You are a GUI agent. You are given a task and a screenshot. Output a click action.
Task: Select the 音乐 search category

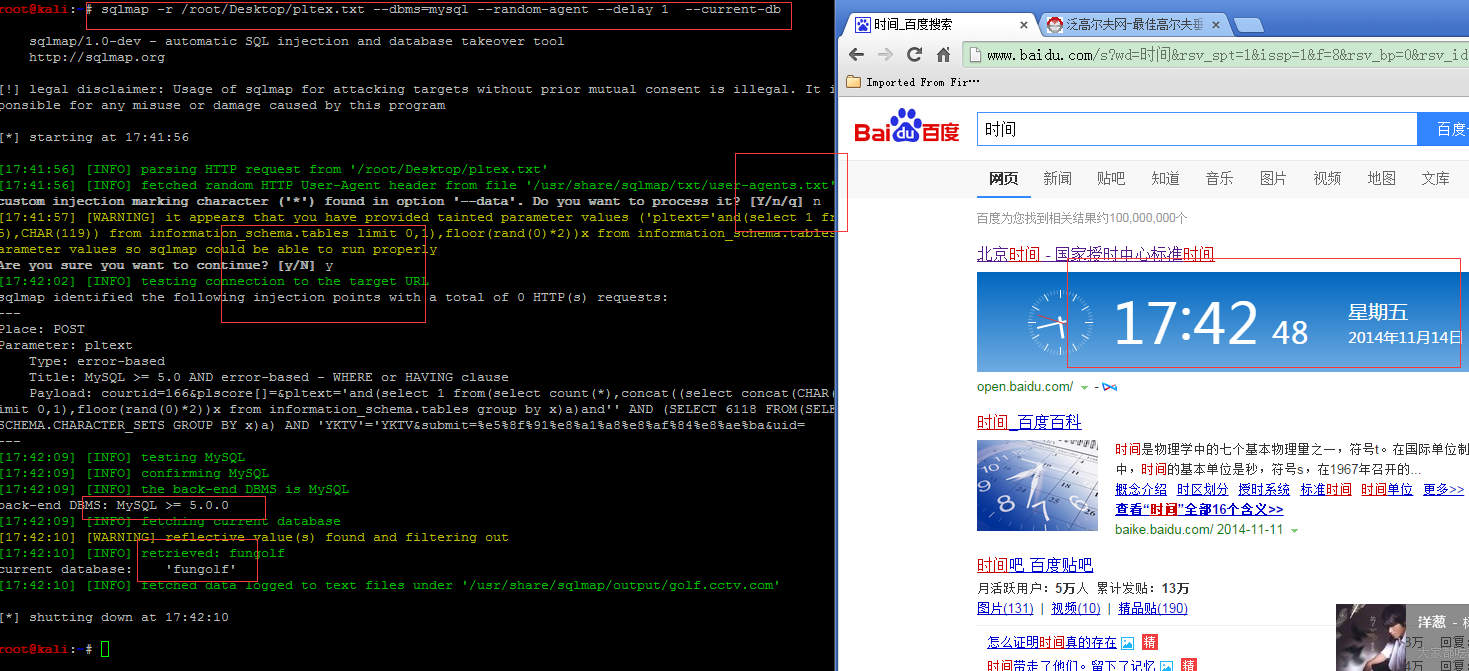(1219, 178)
